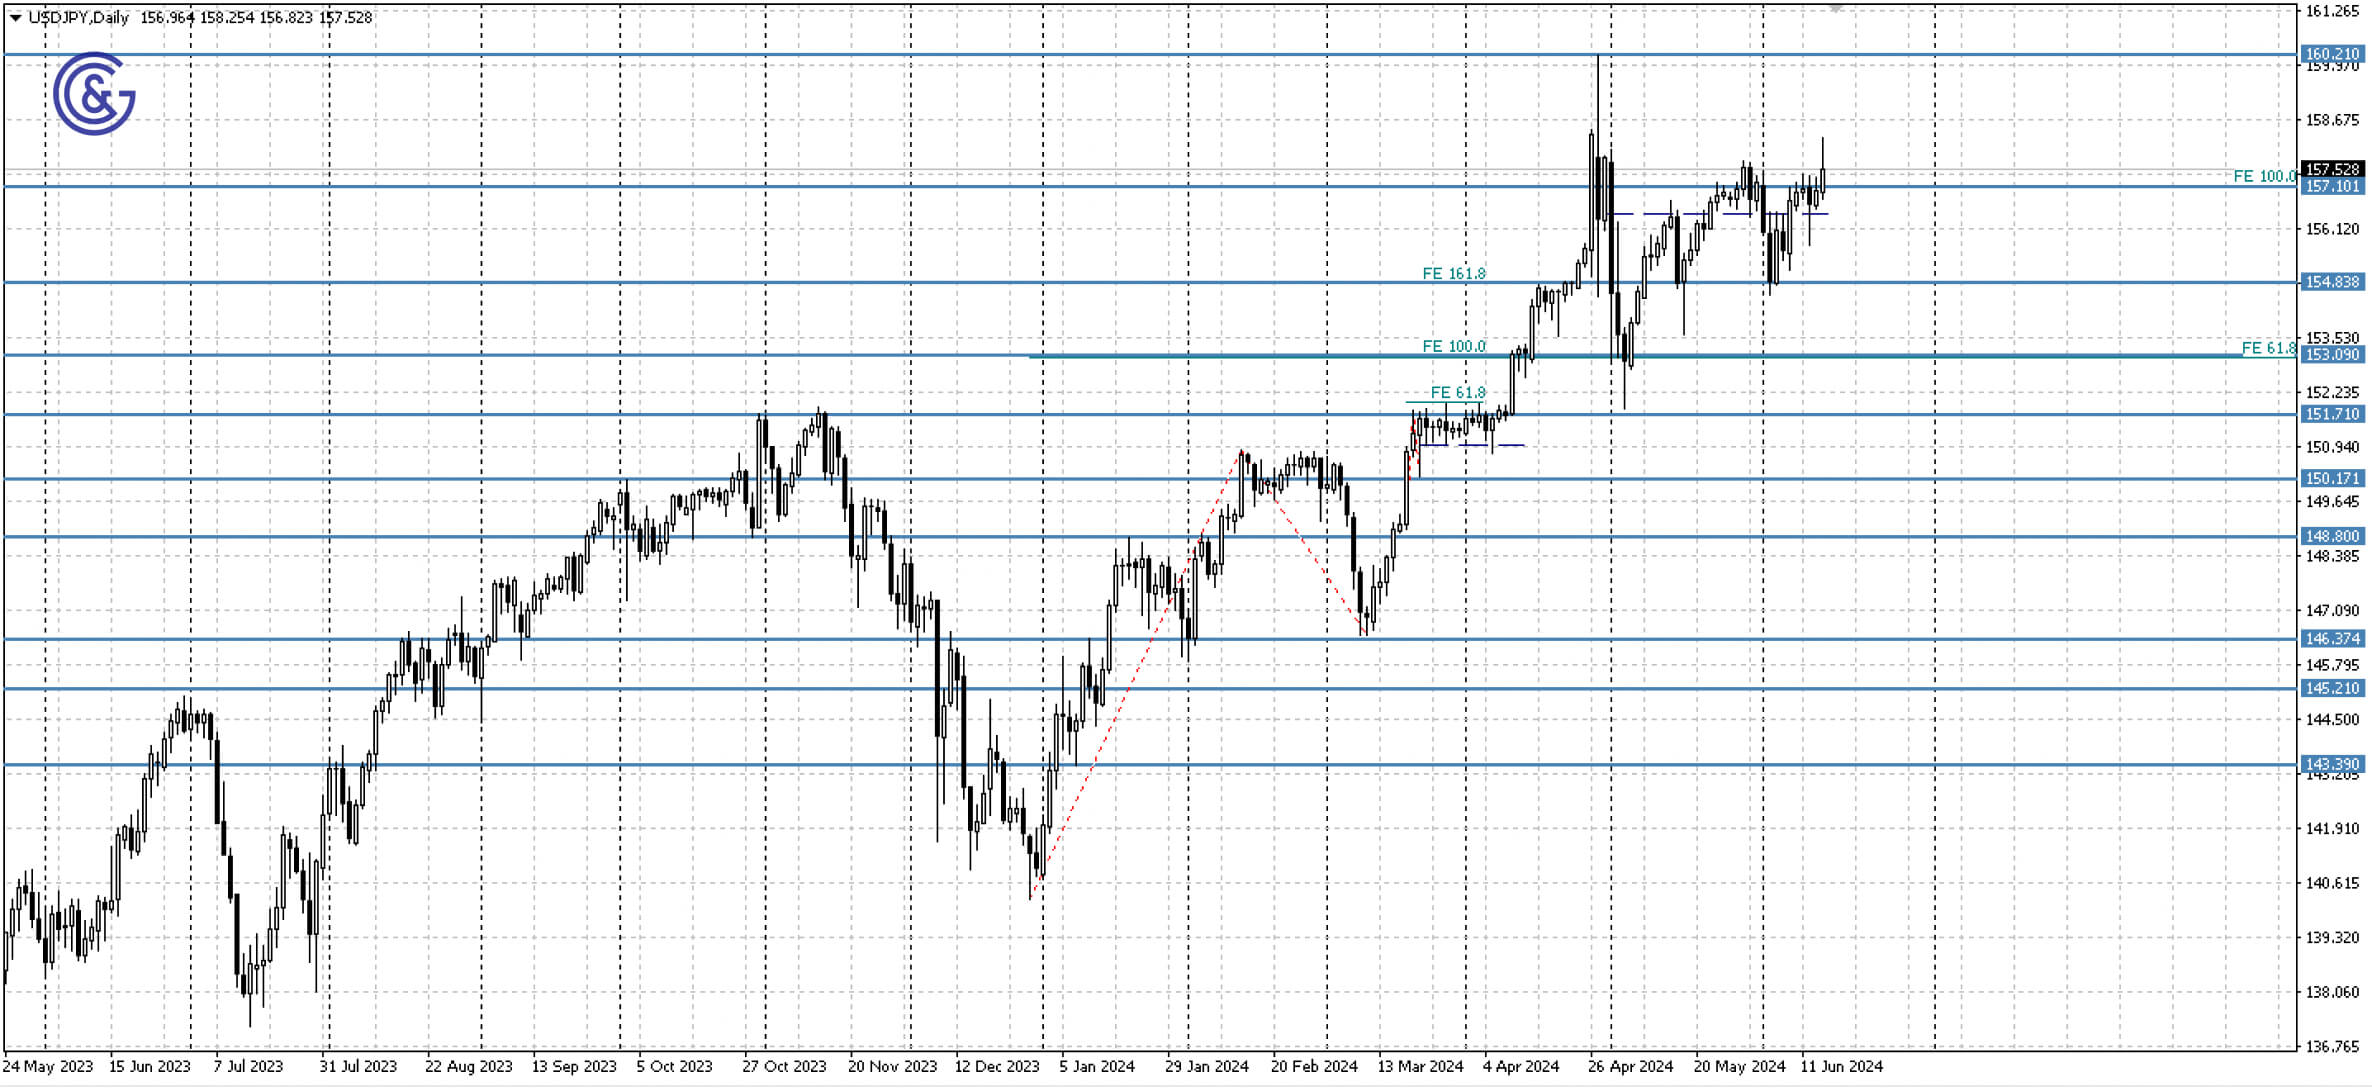Viewport: 2372px width, 1089px height.
Task: Click the FE 61.8 teal label
Action: (1458, 393)
